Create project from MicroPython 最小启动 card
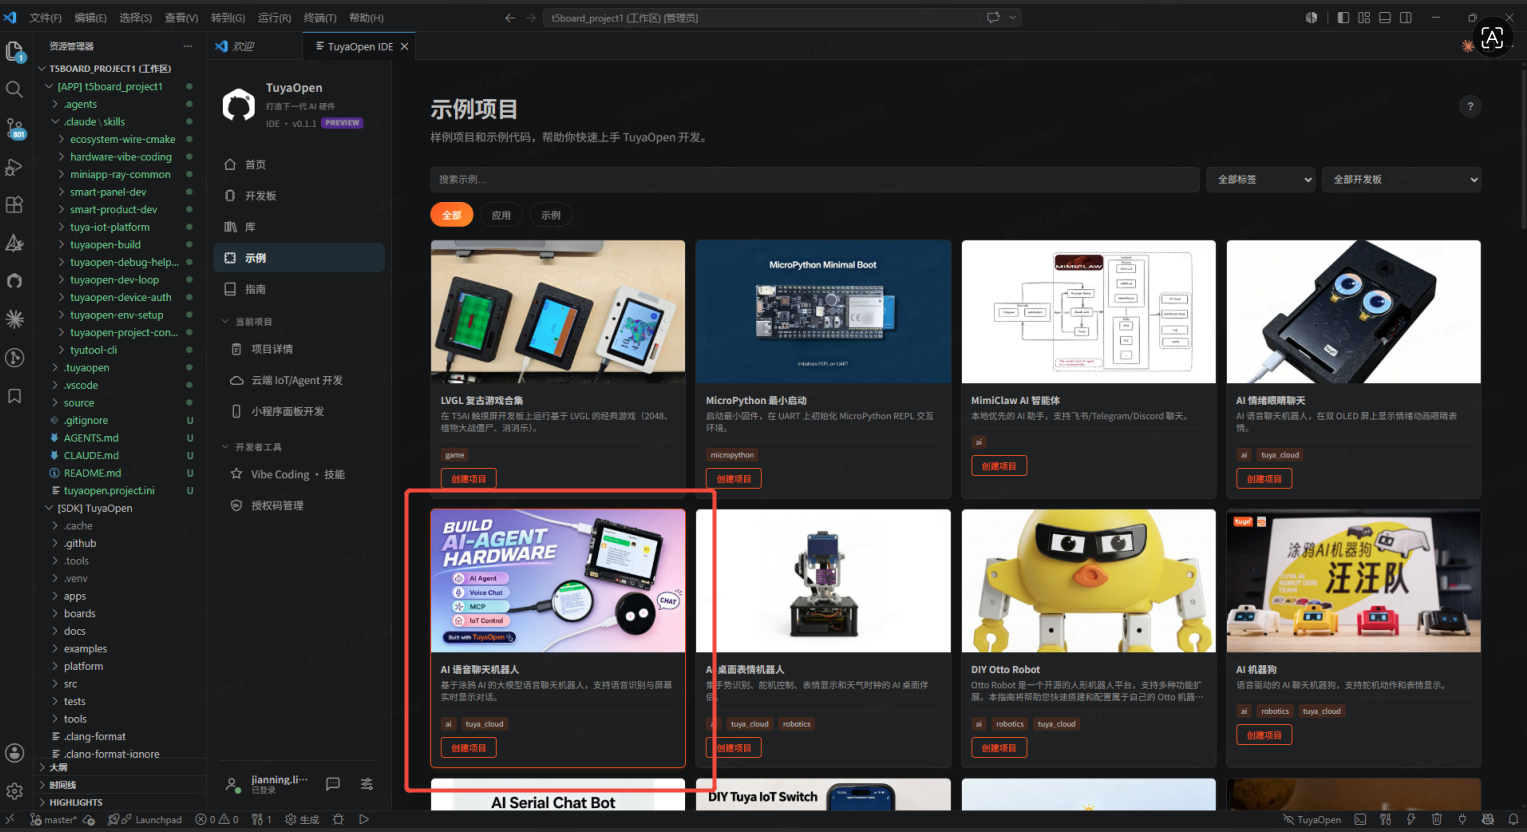The image size is (1527, 832). pos(733,479)
